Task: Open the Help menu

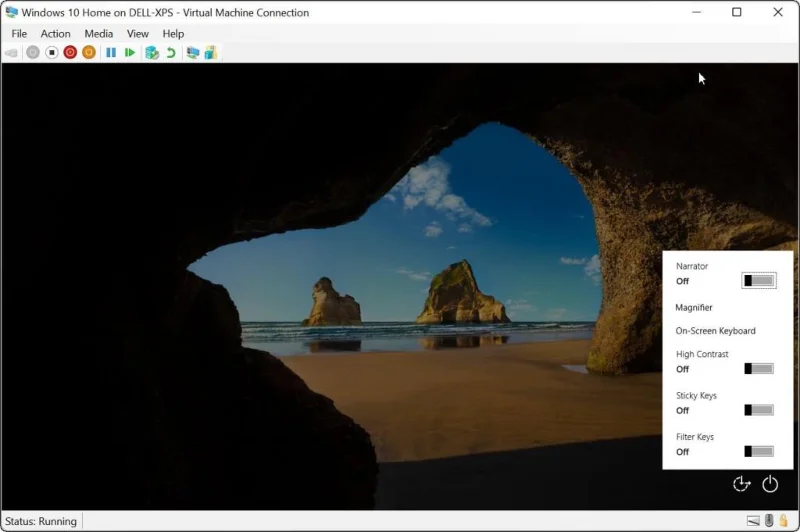Action: (173, 34)
